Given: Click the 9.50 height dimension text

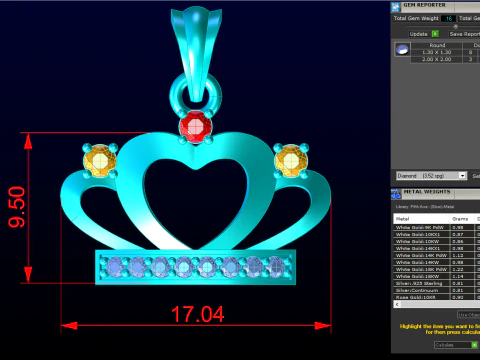Looking at the screenshot, I should coord(17,207).
